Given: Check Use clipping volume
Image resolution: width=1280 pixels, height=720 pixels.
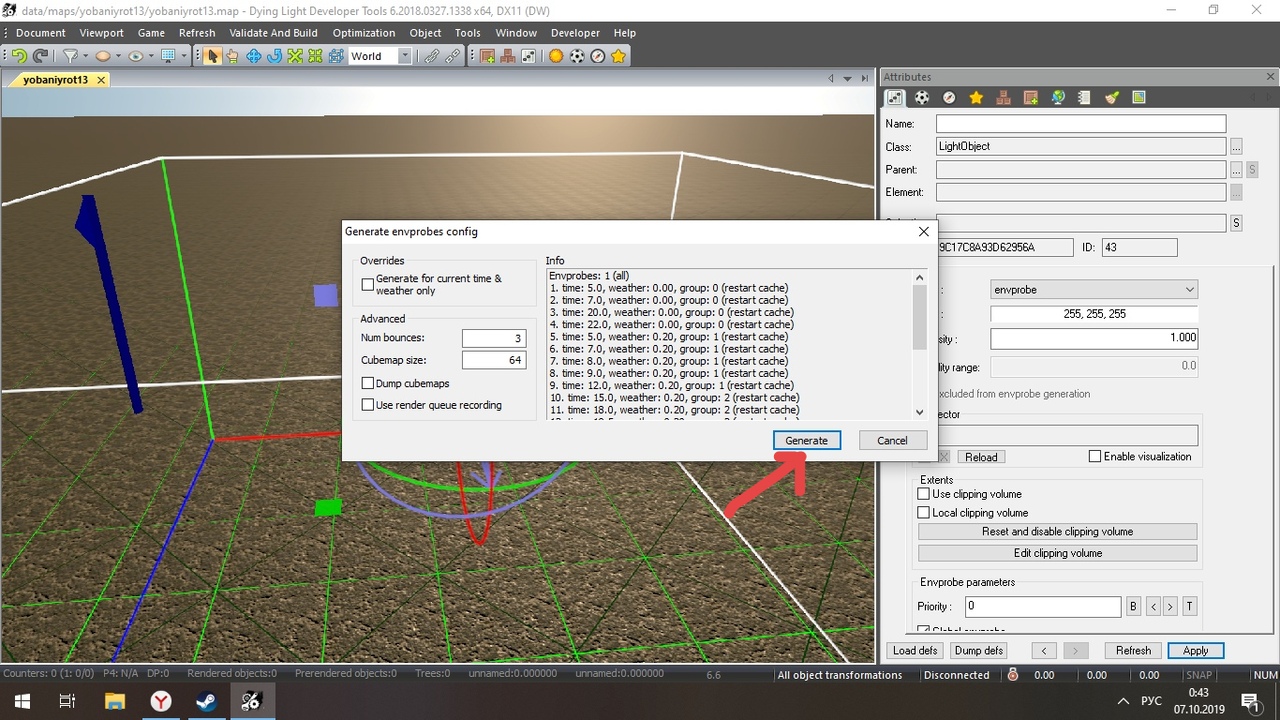Looking at the screenshot, I should [x=924, y=494].
